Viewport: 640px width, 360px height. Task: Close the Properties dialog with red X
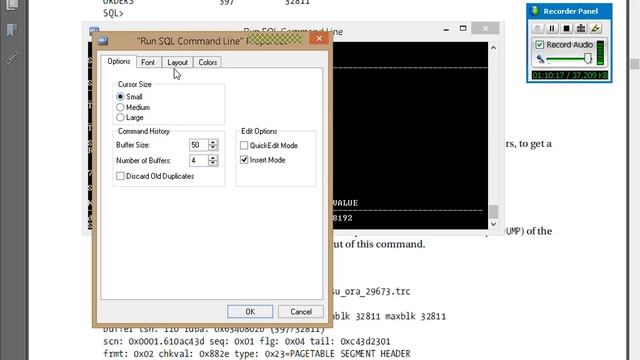pyautogui.click(x=319, y=38)
